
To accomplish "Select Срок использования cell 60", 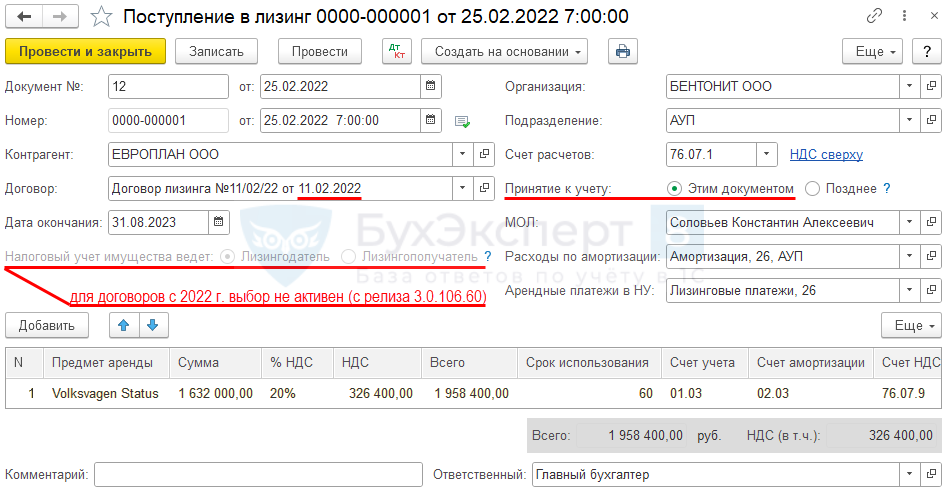I will (x=589, y=393).
